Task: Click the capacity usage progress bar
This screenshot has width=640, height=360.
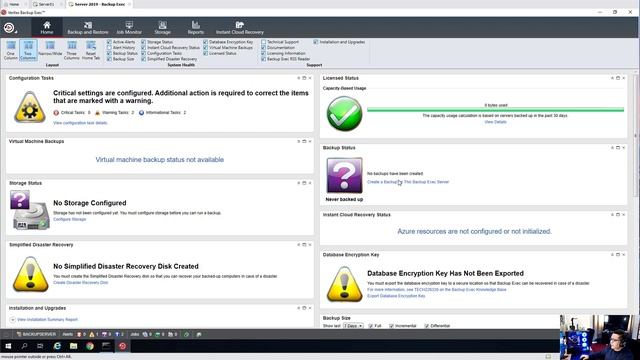Action: 496,109
